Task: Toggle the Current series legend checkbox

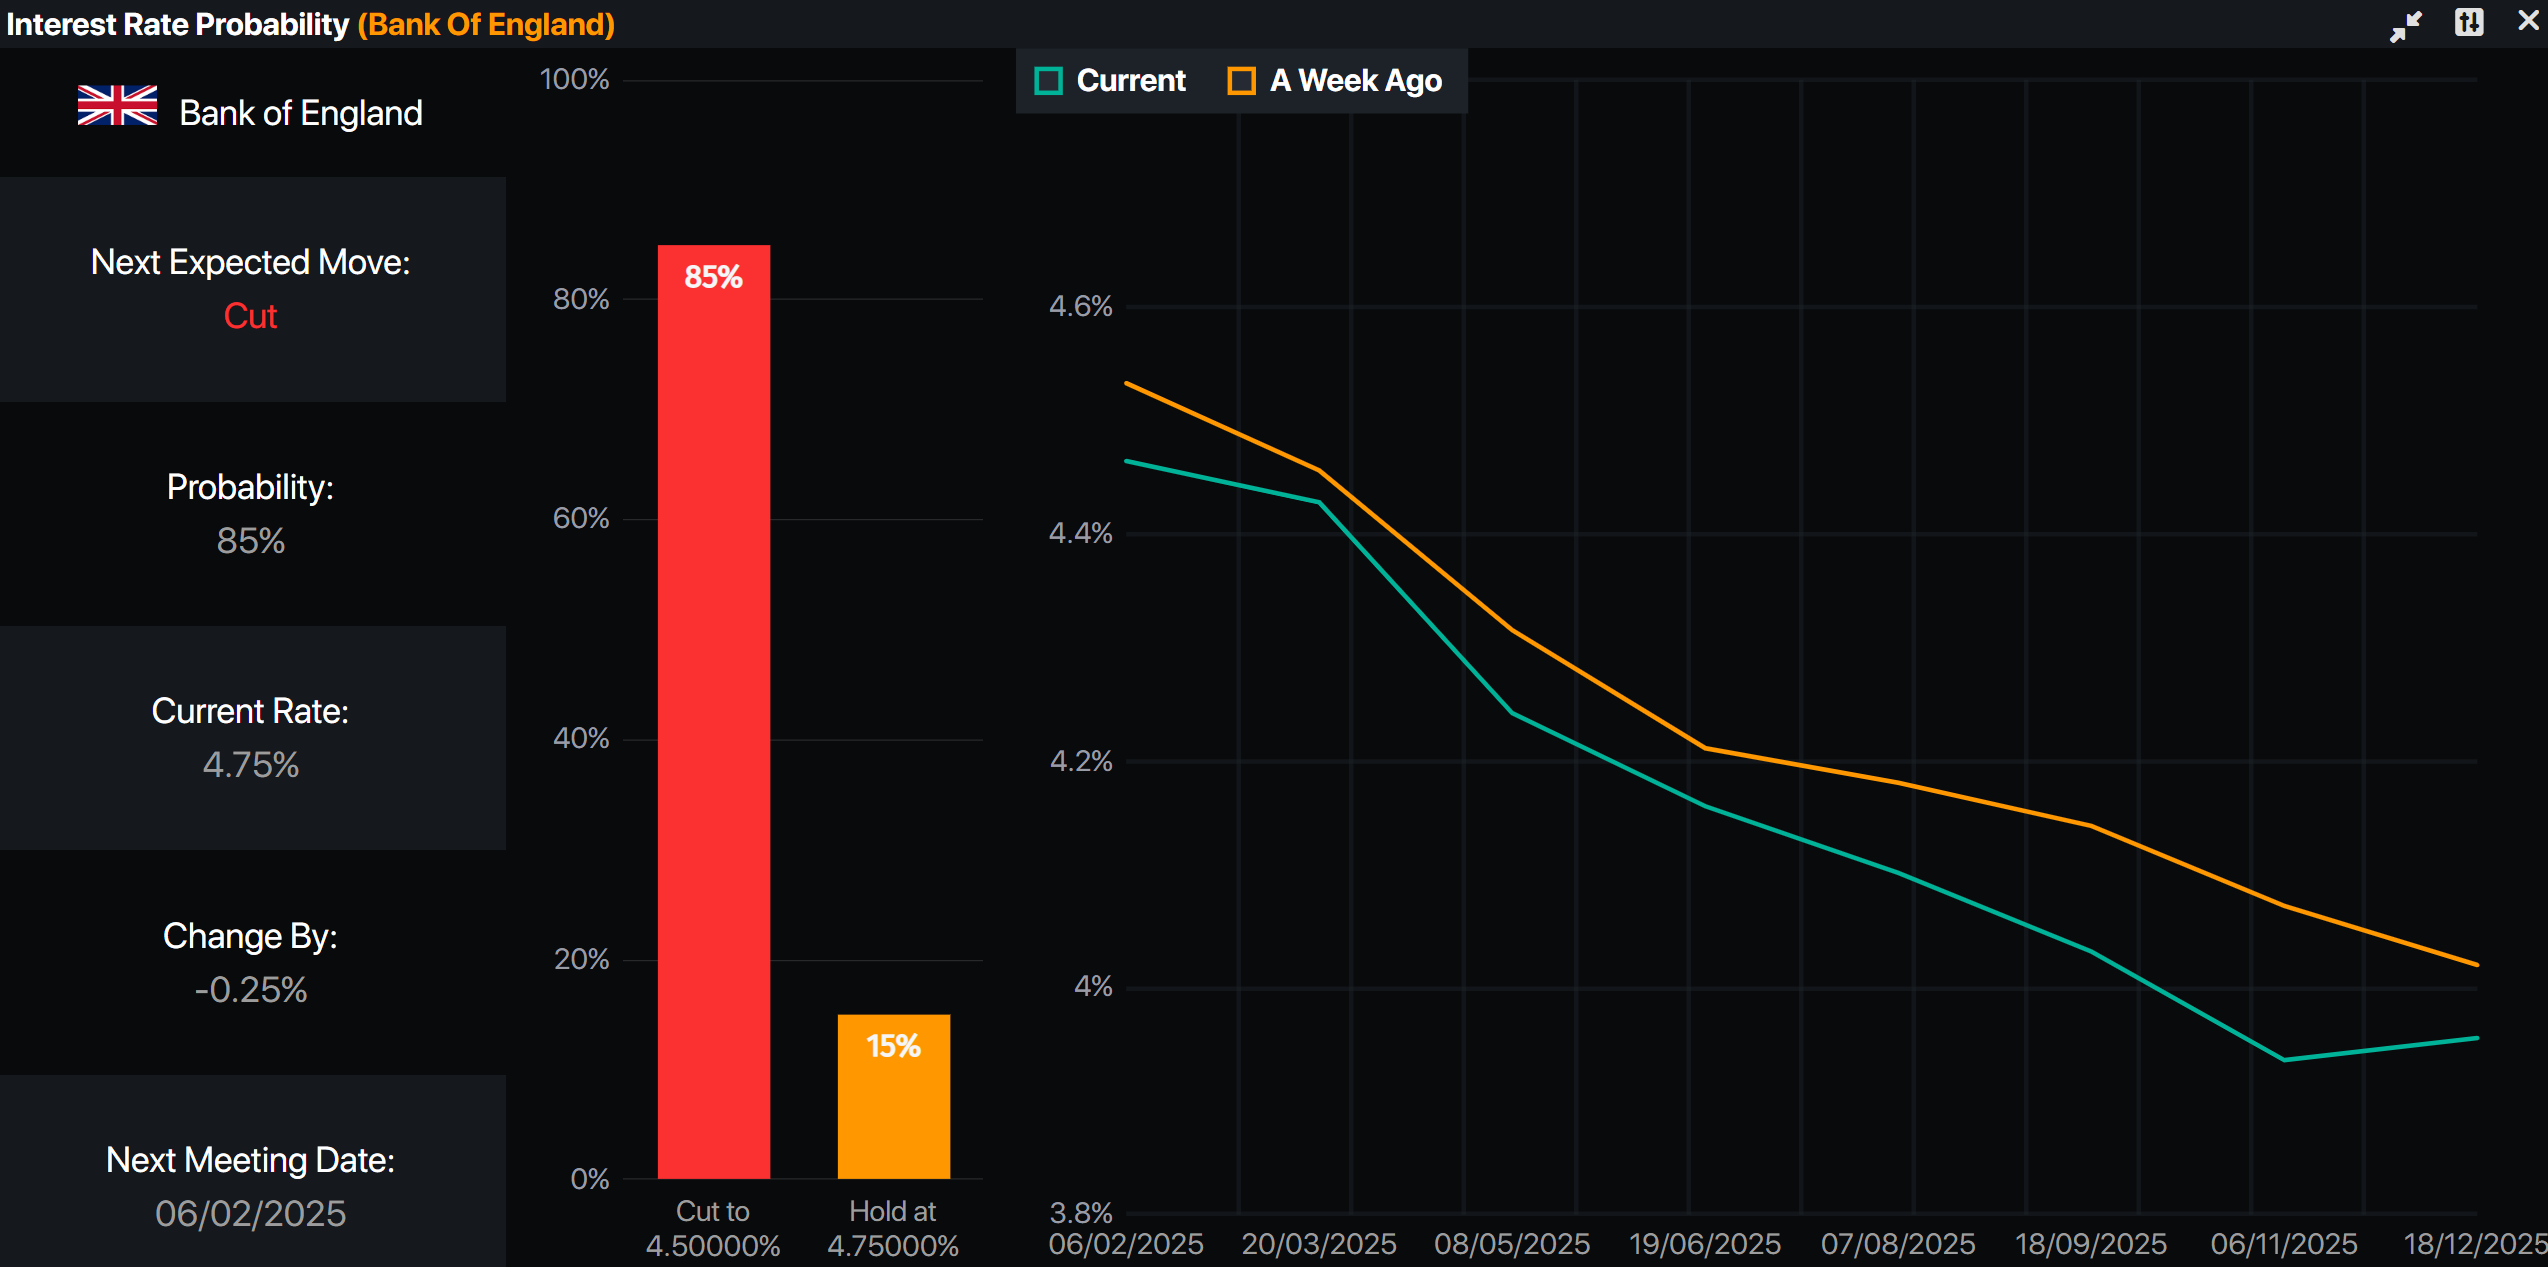Action: coord(1048,81)
